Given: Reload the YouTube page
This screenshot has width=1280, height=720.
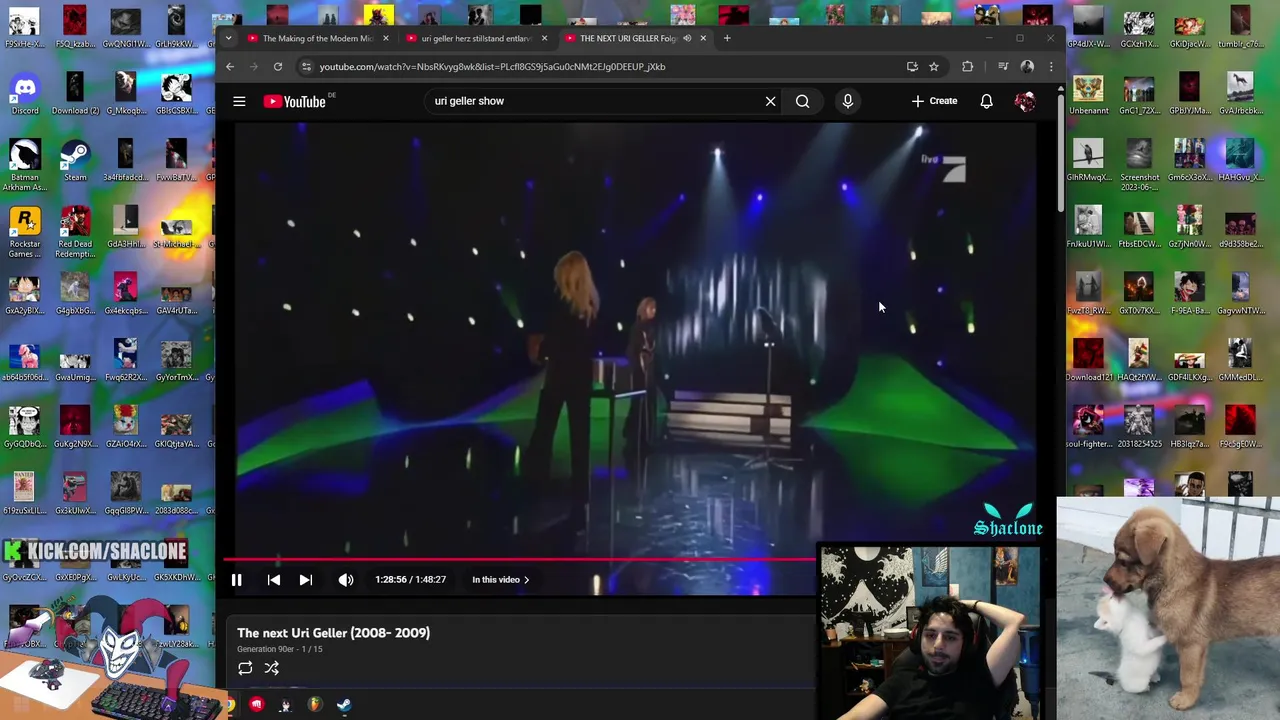Looking at the screenshot, I should click(278, 67).
